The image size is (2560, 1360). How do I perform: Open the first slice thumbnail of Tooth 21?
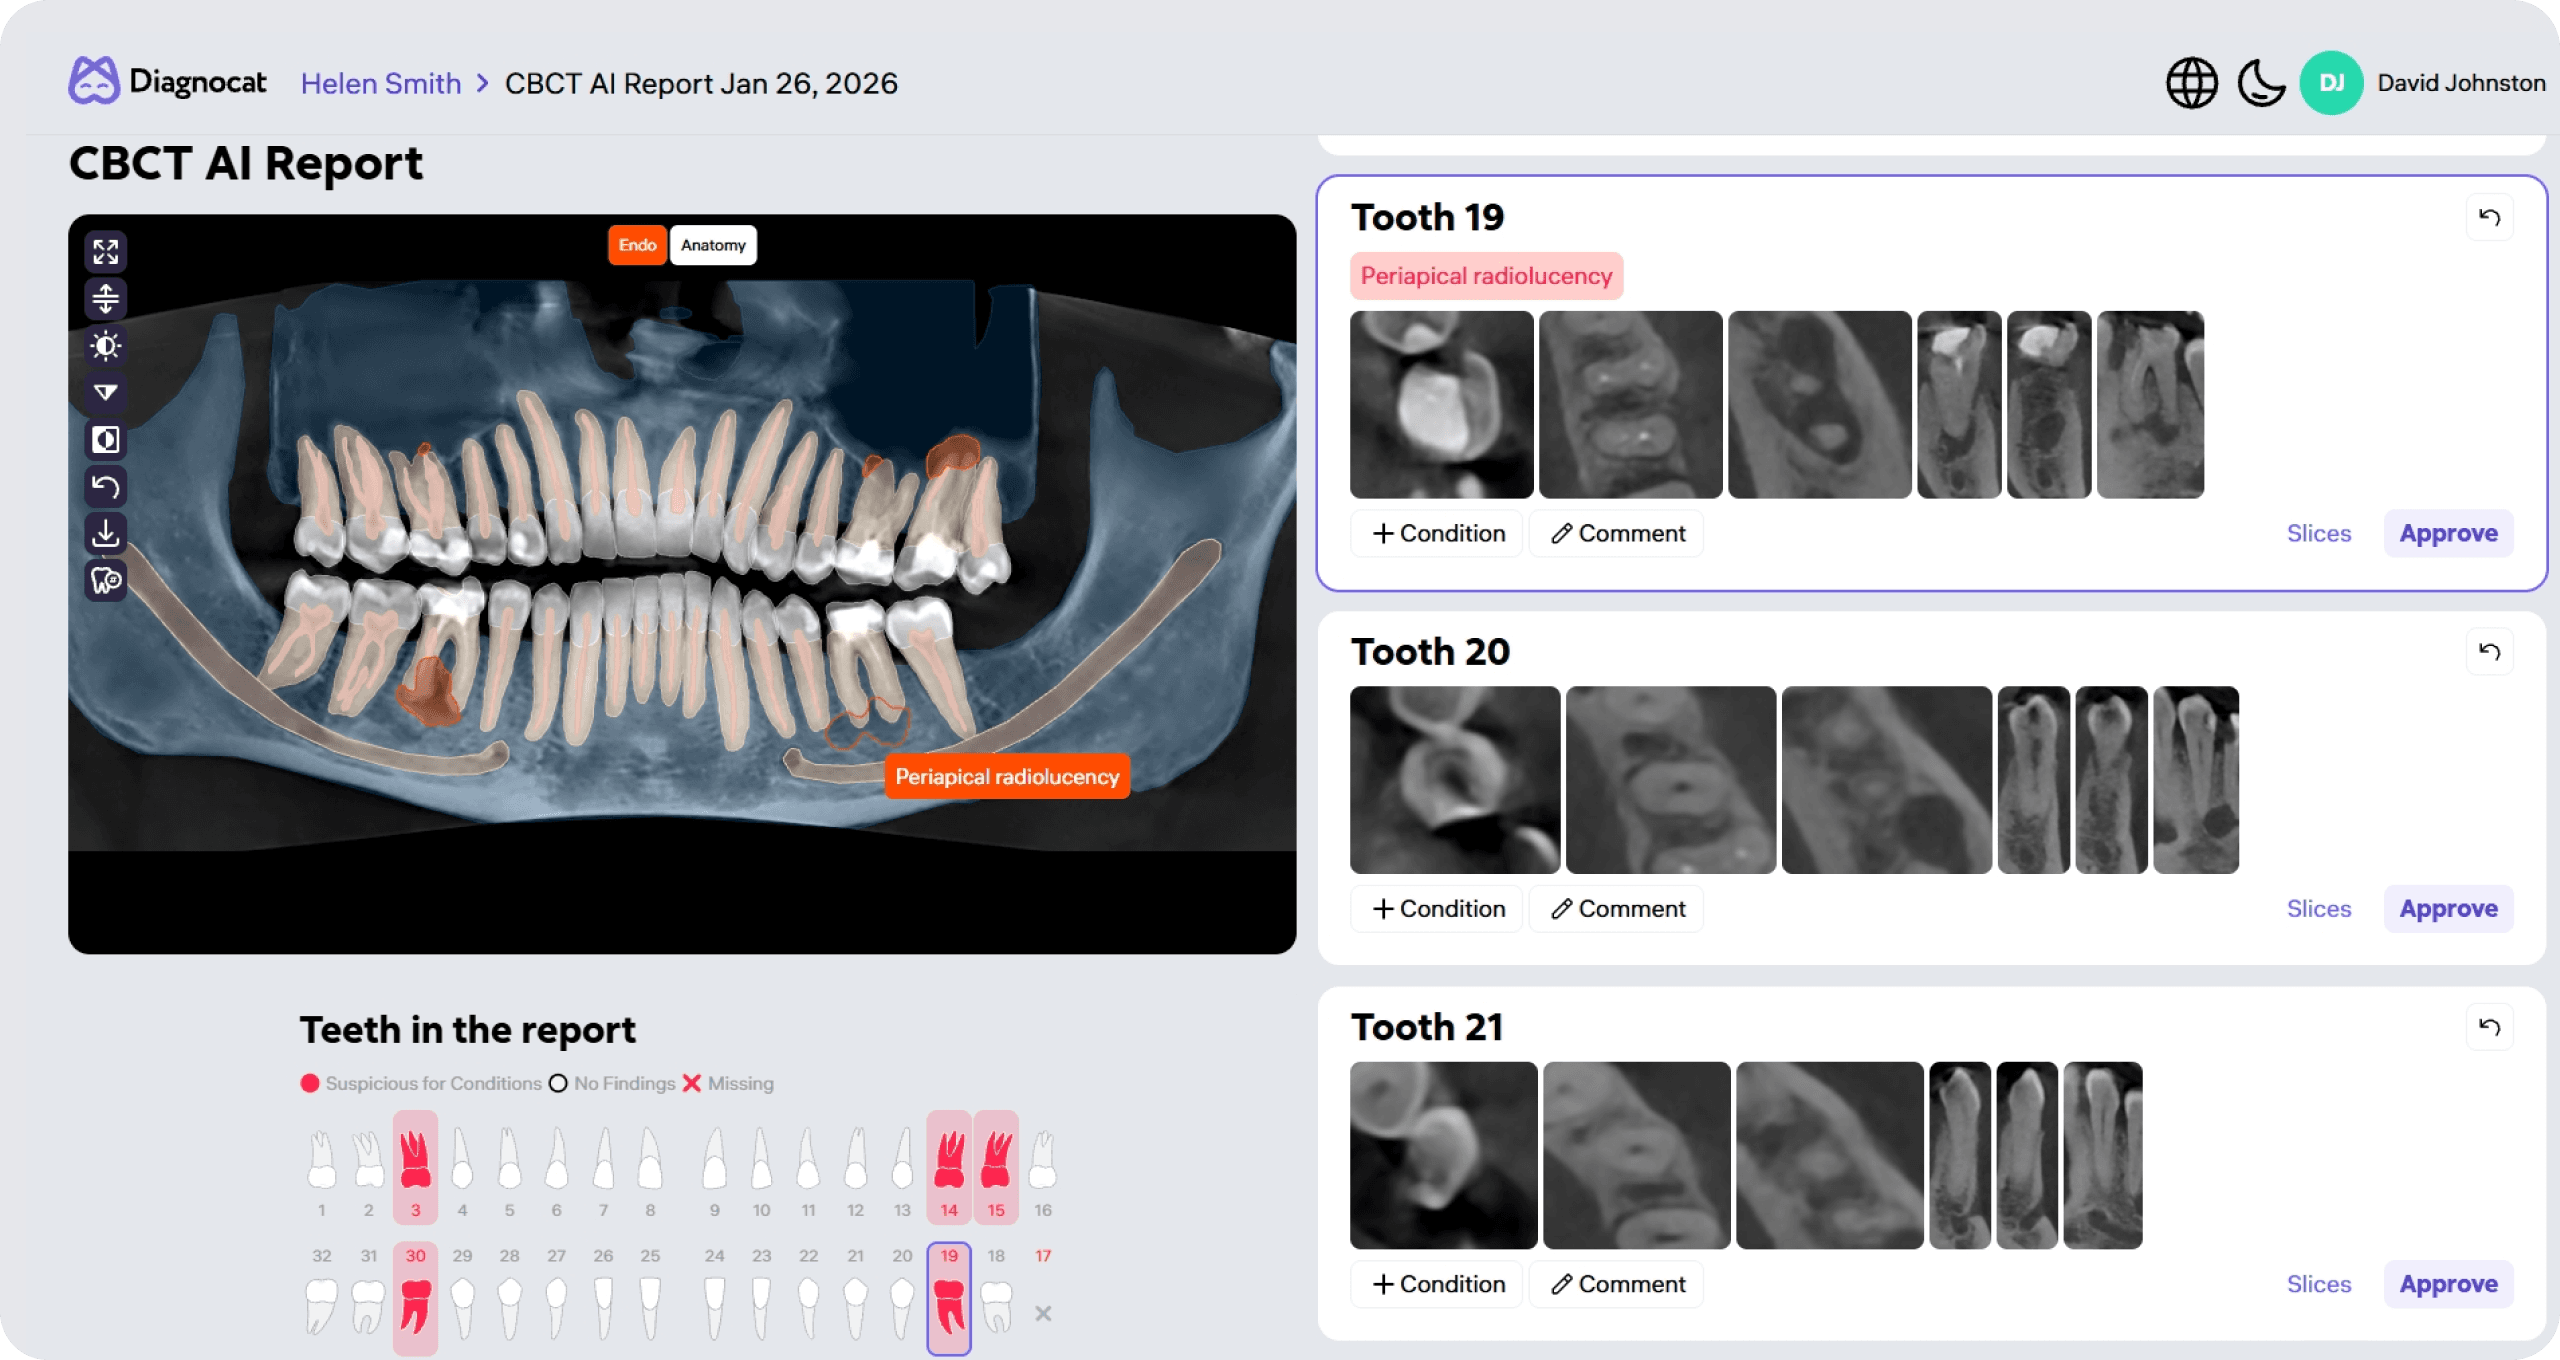[x=1442, y=1155]
